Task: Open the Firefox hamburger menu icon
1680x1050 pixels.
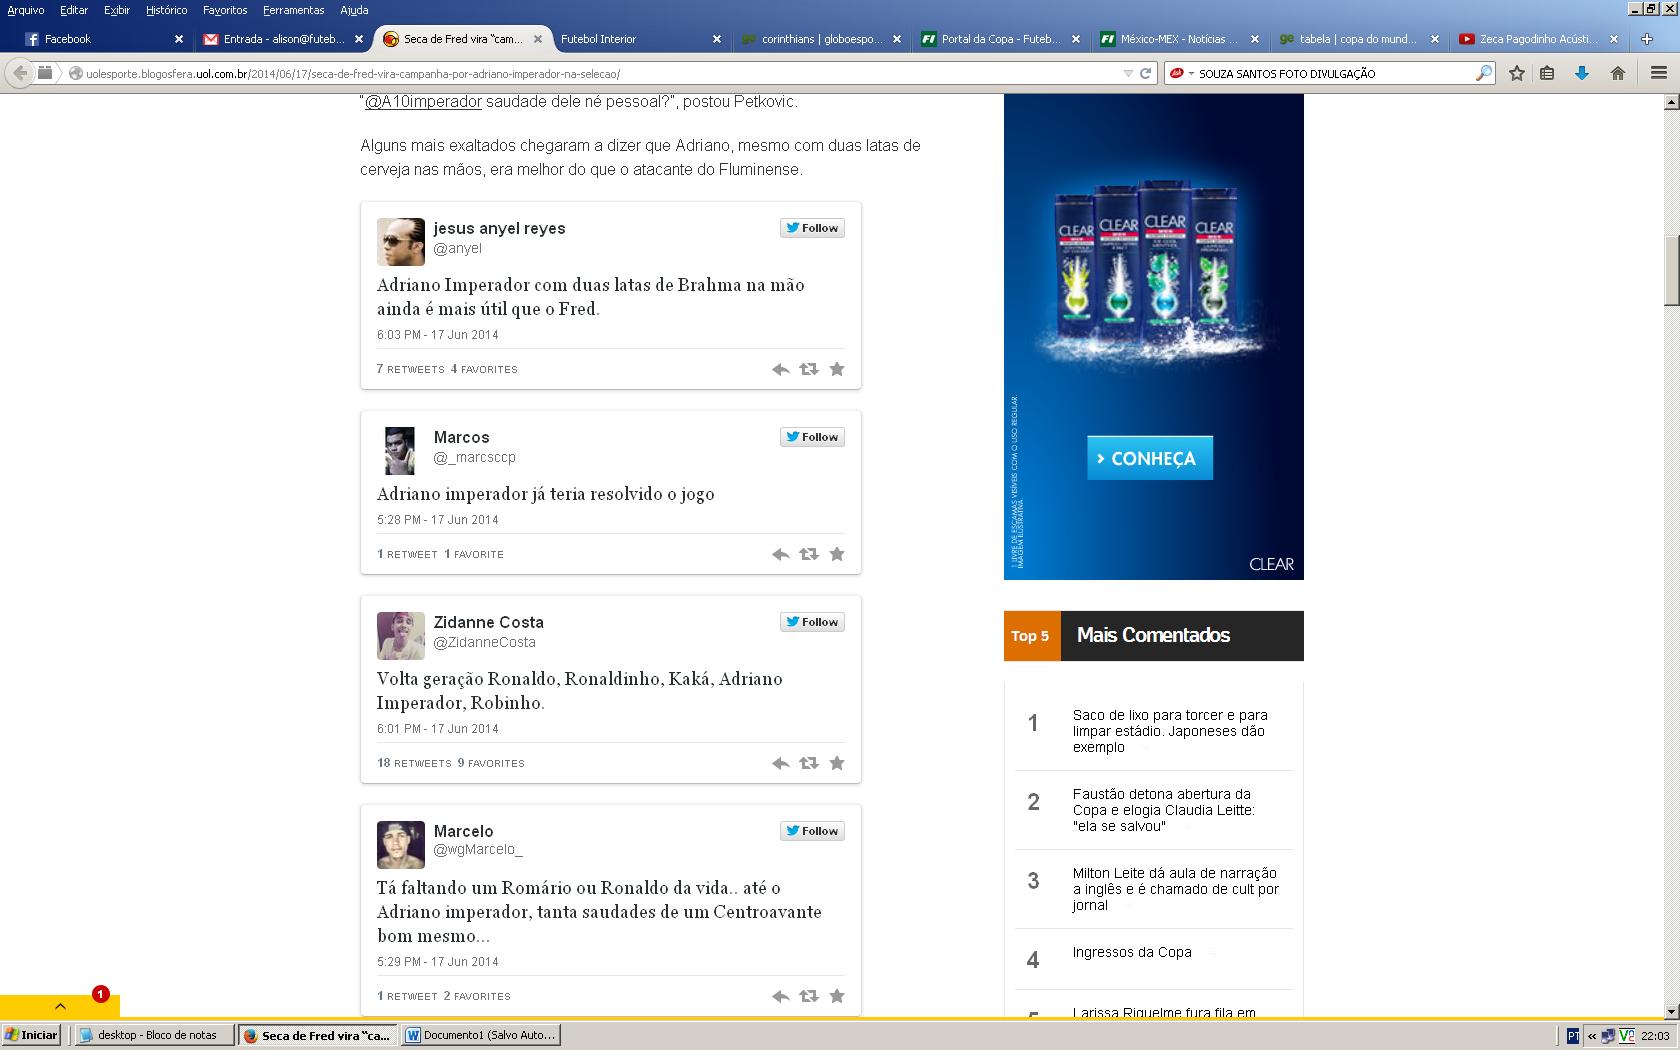Action: click(x=1658, y=73)
